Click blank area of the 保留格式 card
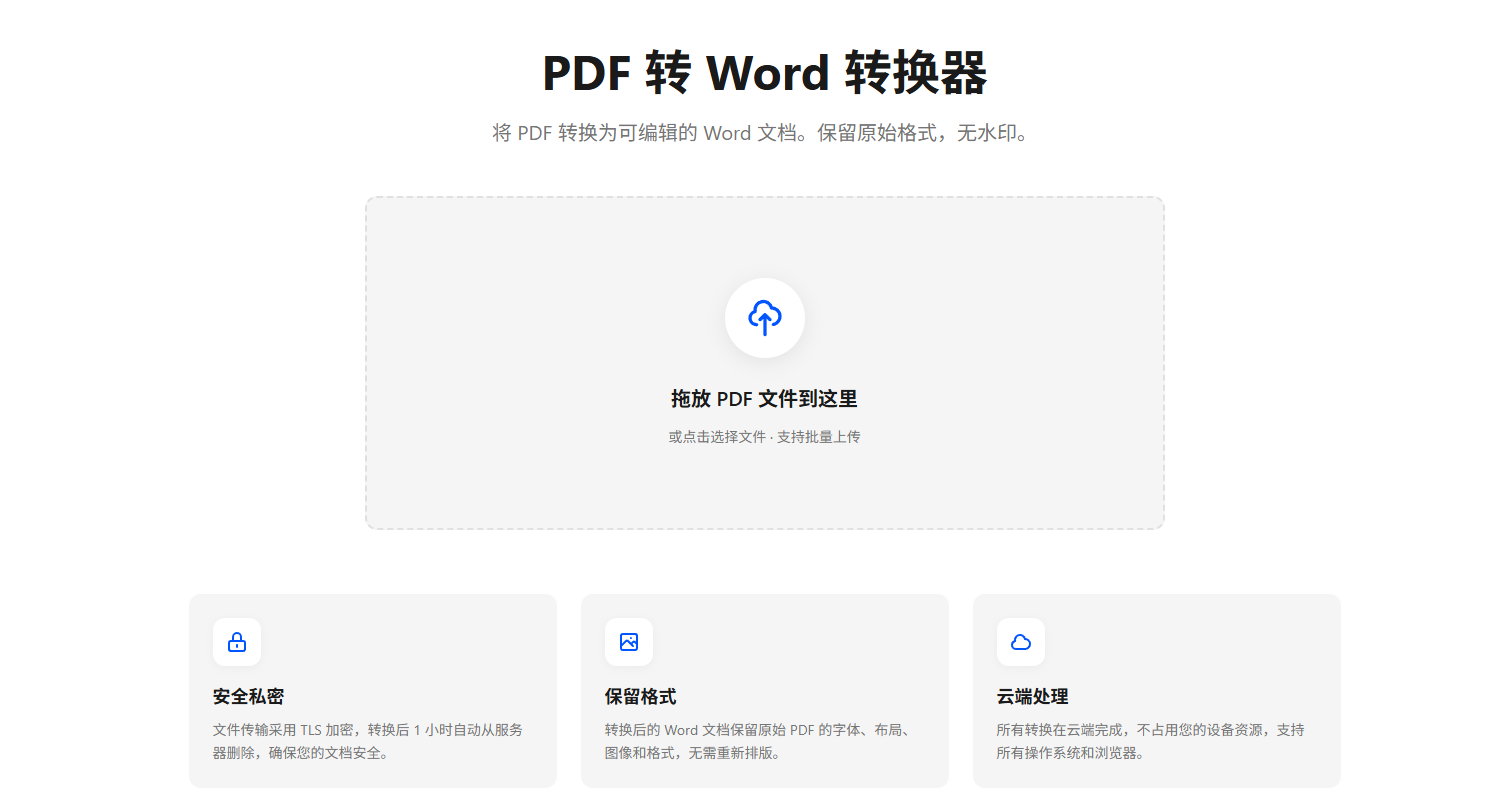The image size is (1491, 797). (x=812, y=645)
